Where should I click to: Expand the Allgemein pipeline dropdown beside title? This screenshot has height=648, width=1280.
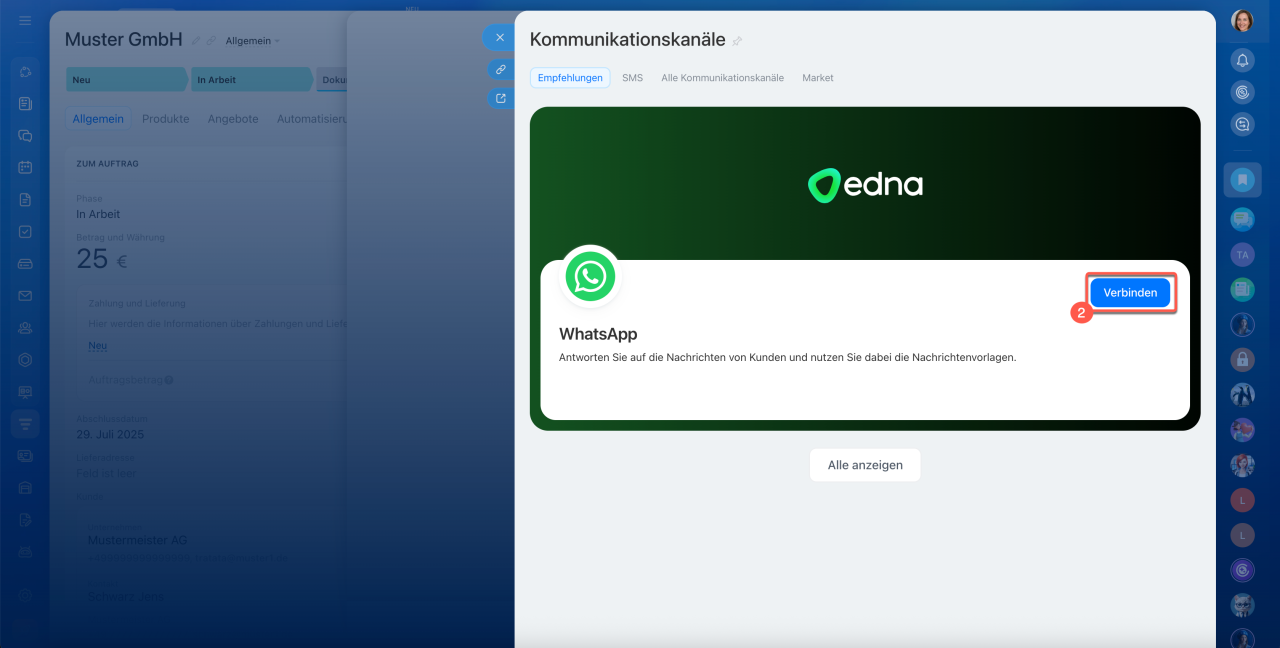pyautogui.click(x=253, y=41)
